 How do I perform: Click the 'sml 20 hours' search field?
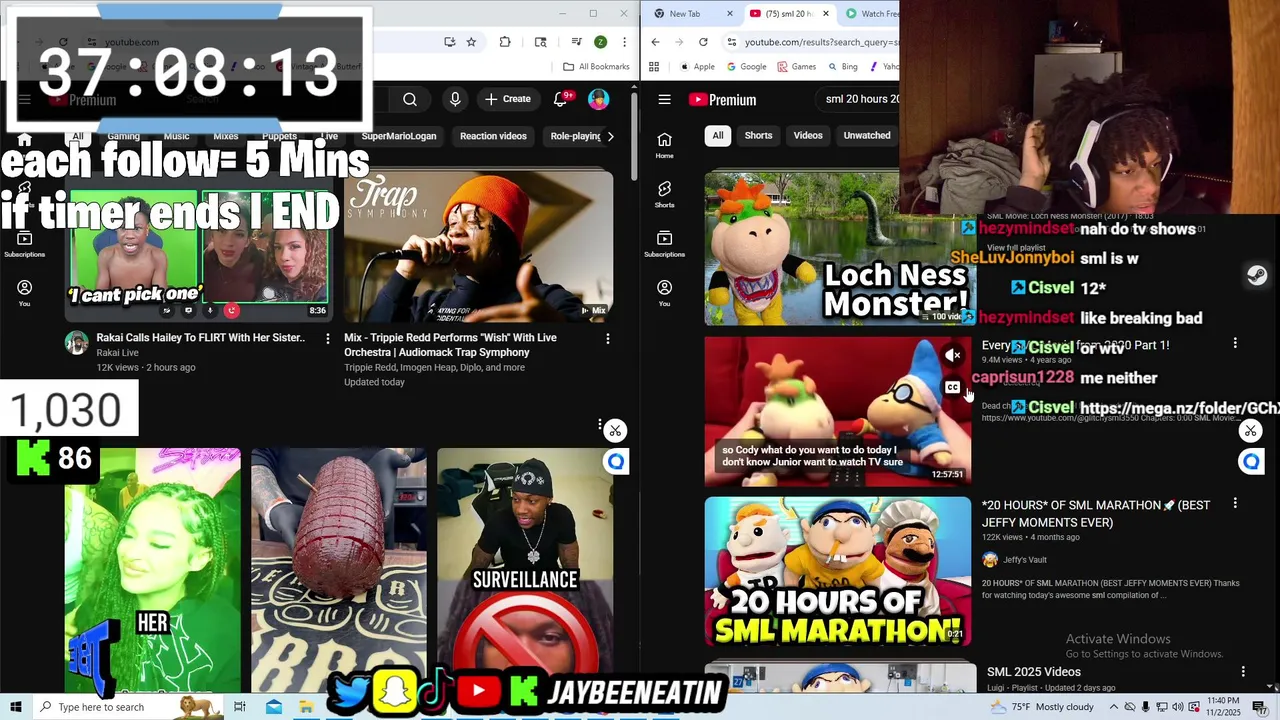[860, 99]
